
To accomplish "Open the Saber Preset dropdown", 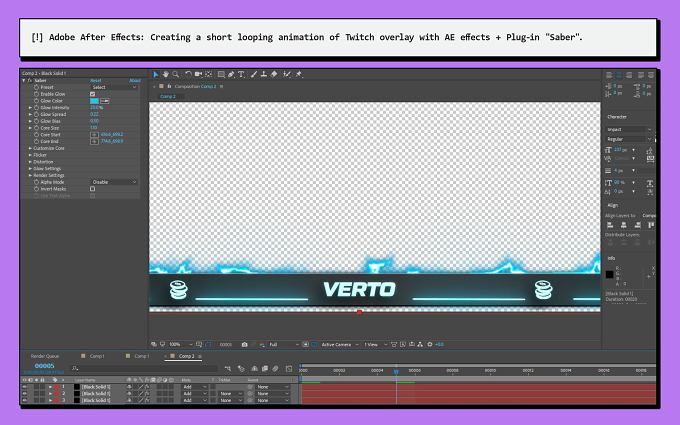I will click(x=114, y=87).
